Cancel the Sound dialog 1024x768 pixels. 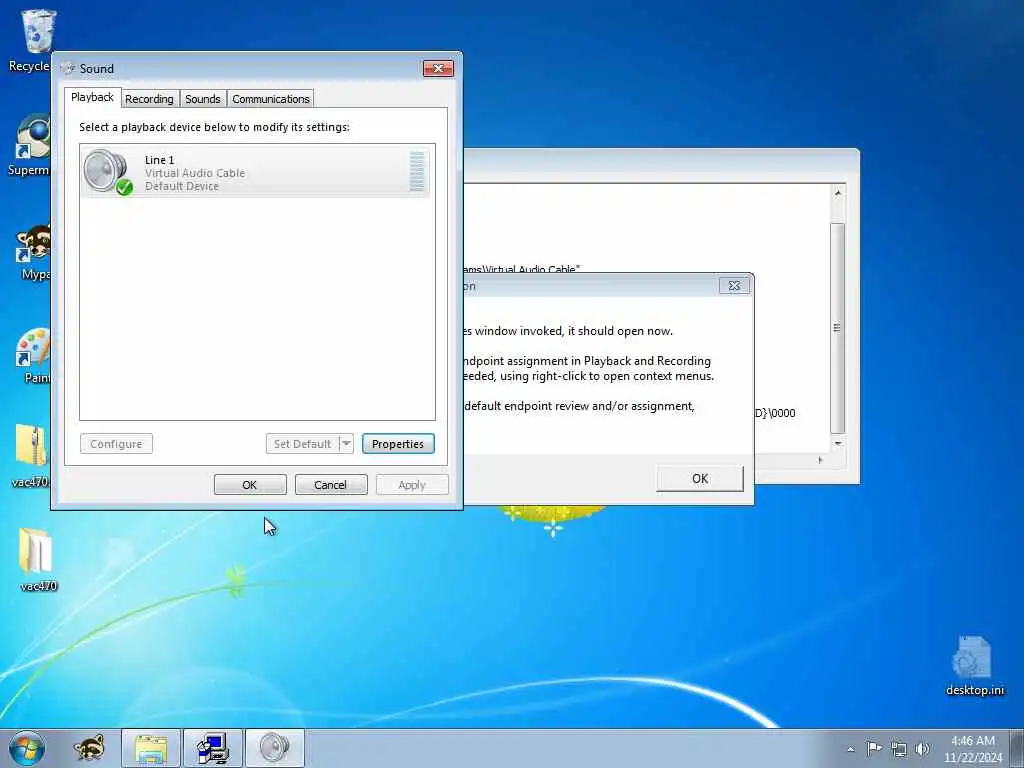[x=331, y=485]
